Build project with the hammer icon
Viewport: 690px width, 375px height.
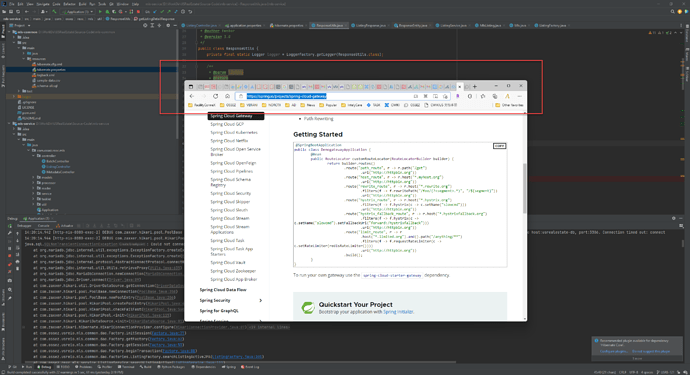54,11
